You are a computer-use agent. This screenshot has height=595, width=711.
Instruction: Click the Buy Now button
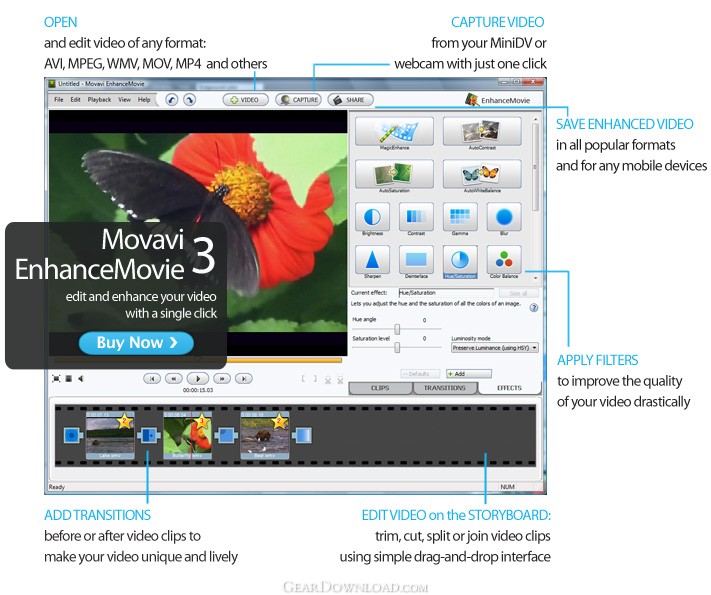click(136, 343)
